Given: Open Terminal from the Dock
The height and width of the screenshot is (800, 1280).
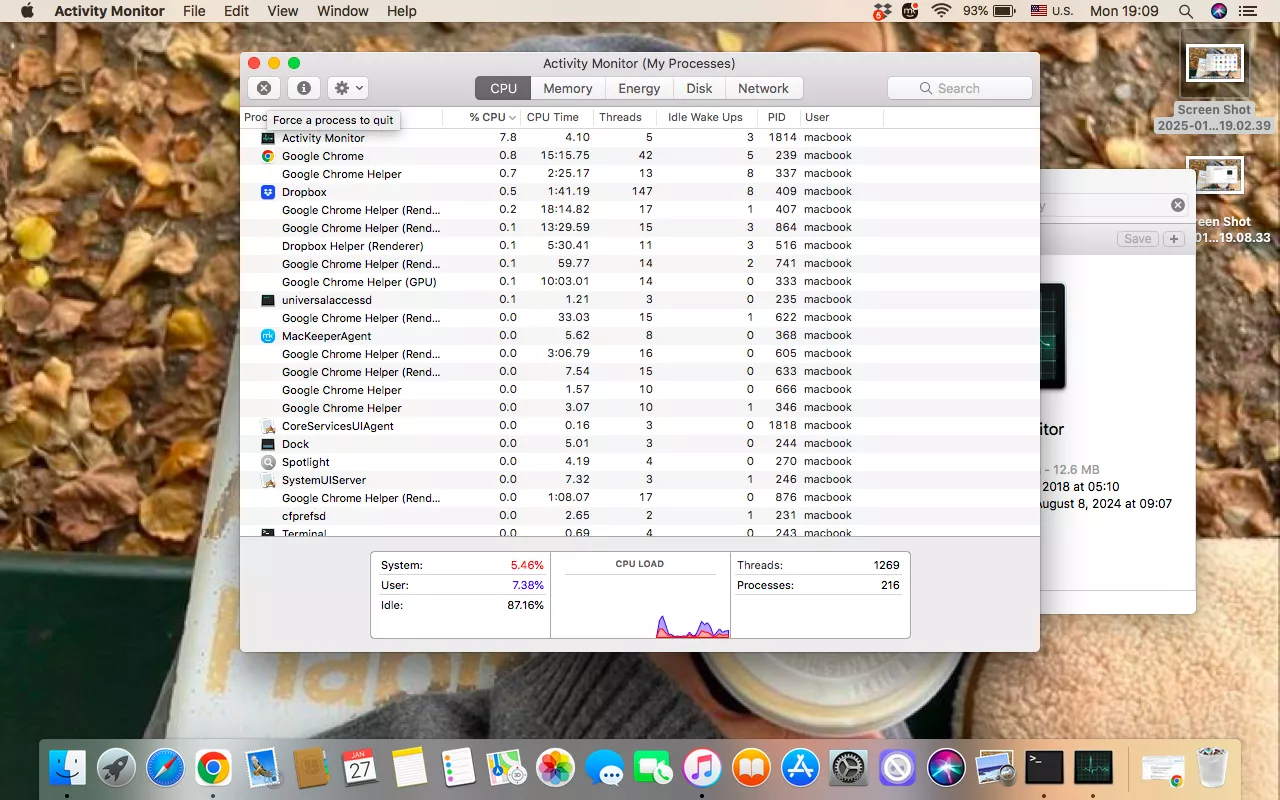Looking at the screenshot, I should pyautogui.click(x=1044, y=768).
